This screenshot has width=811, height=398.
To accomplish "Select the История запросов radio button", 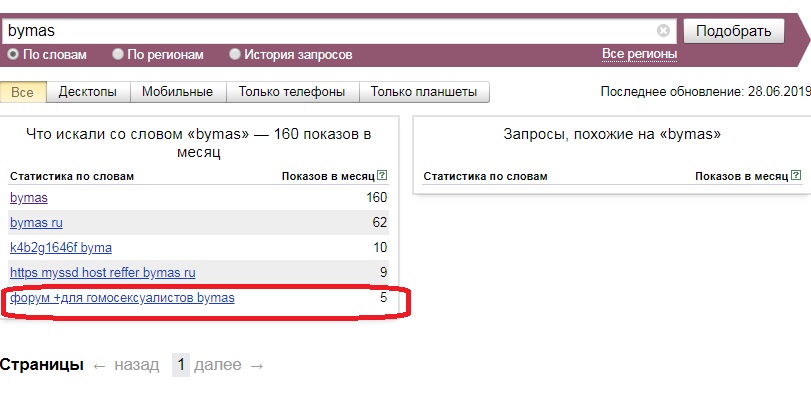I will coord(235,54).
